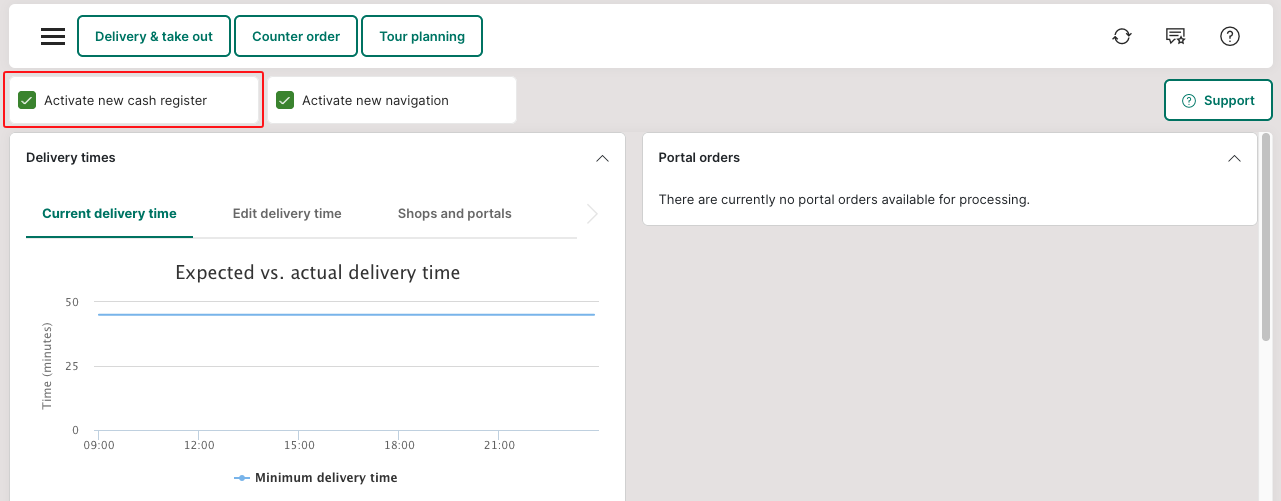This screenshot has height=501, width=1281.
Task: Click the refresh sync icon
Action: coord(1122,36)
